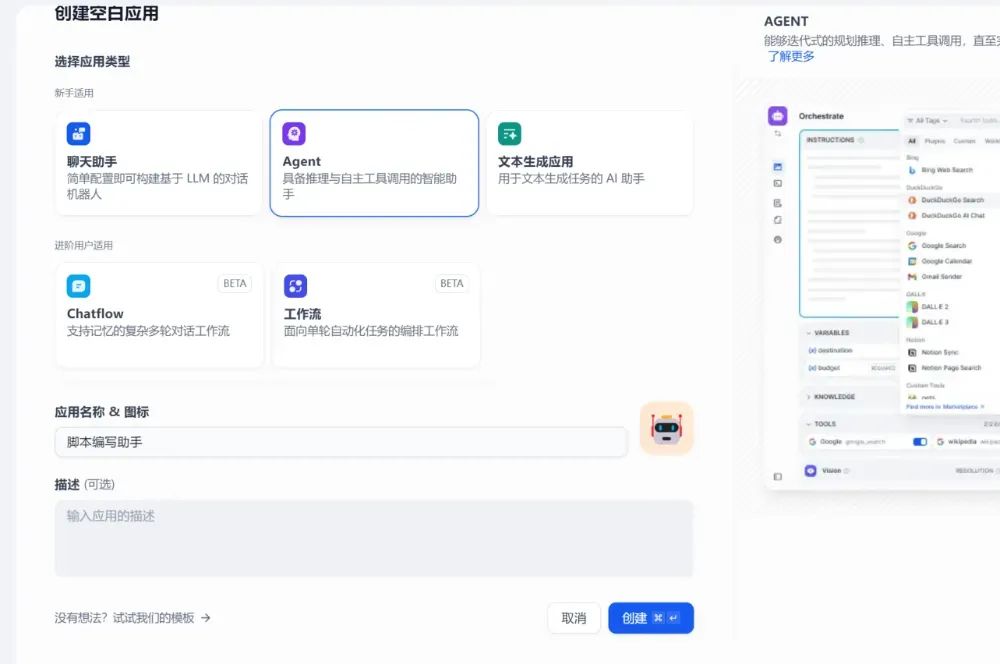Focus the 应用名称 field with 脚本编写助手
The height and width of the screenshot is (664, 1000).
pos(341,442)
